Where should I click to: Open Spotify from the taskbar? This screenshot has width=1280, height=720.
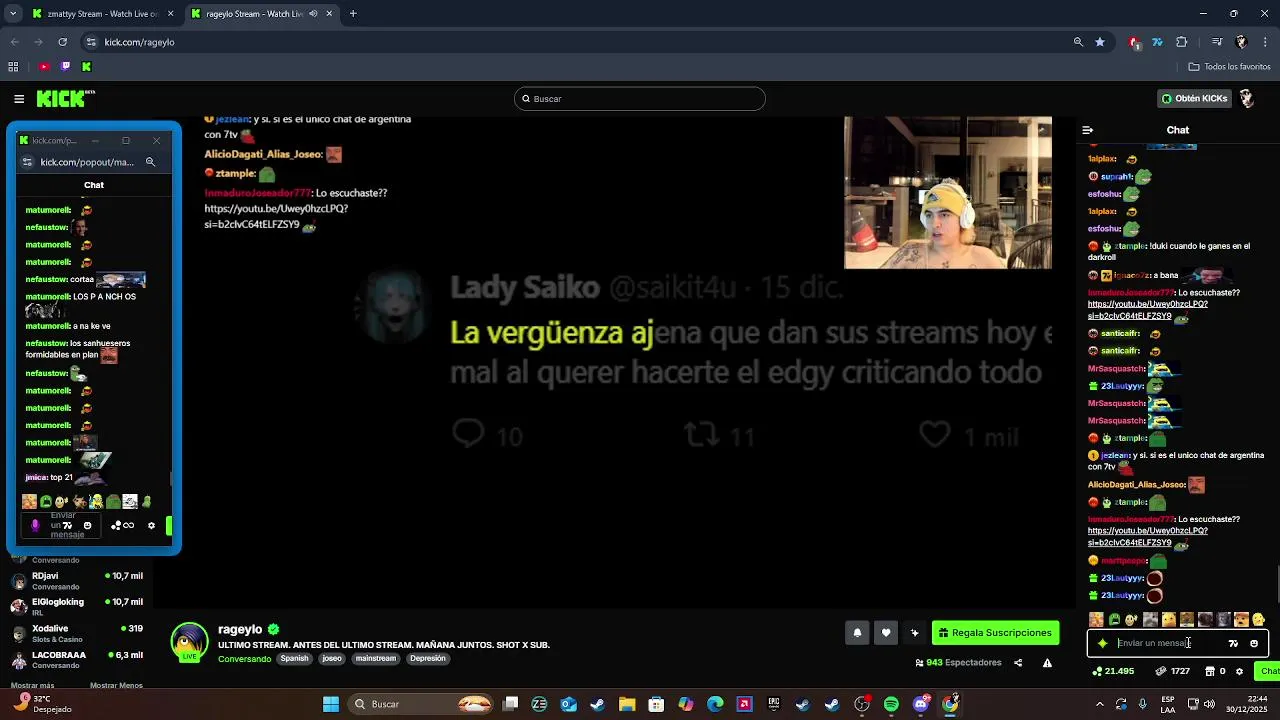pyautogui.click(x=891, y=704)
